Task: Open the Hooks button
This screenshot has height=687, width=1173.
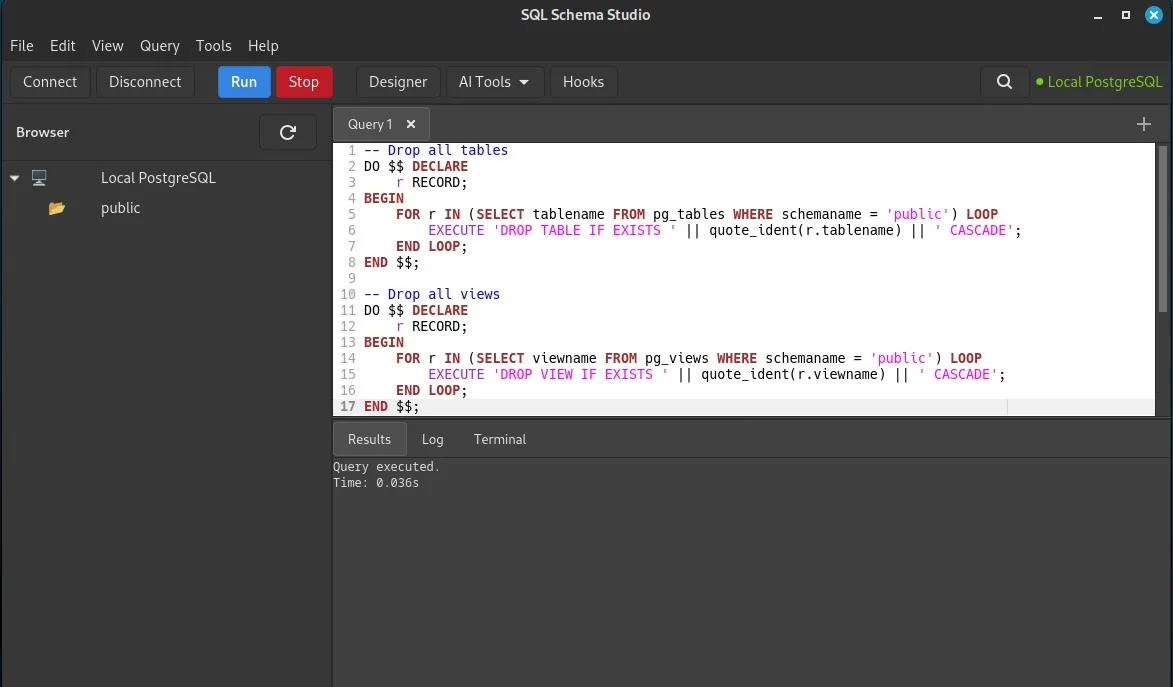Action: pyautogui.click(x=584, y=82)
